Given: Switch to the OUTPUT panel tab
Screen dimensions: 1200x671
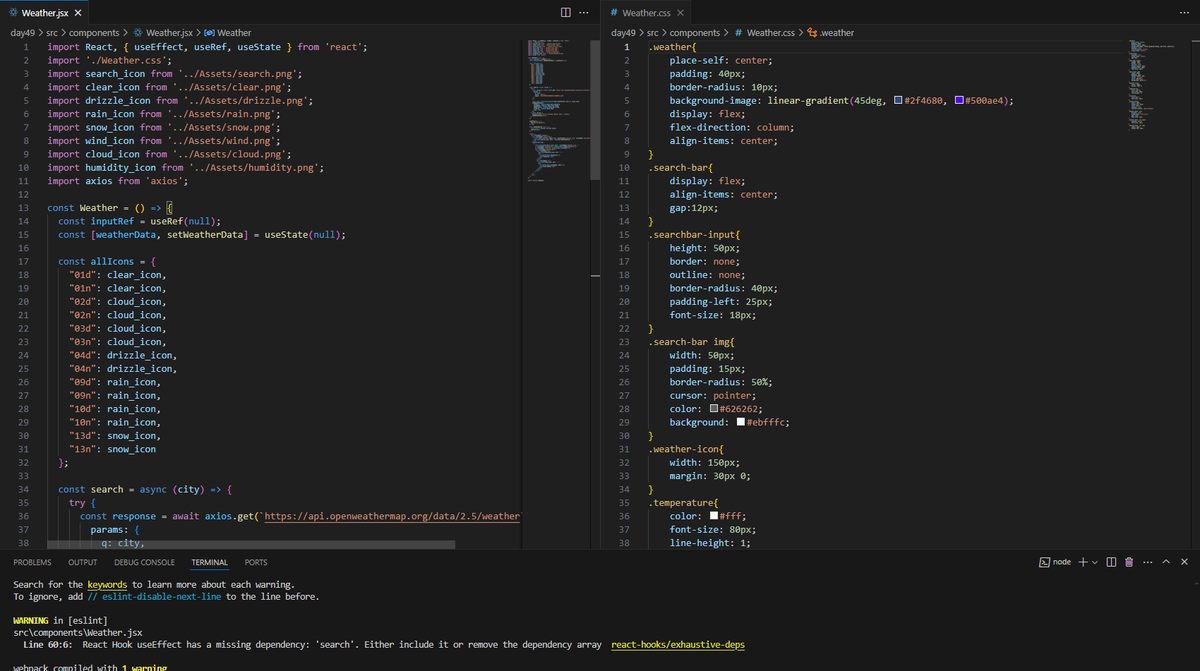Looking at the screenshot, I should click(x=83, y=562).
